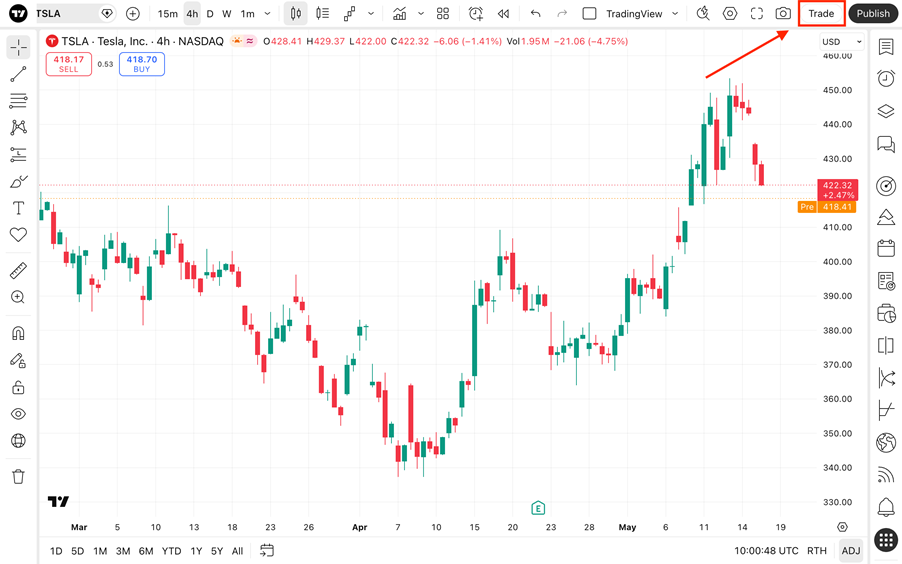Open timezone menu at 10:00:48 UTC

coord(766,551)
